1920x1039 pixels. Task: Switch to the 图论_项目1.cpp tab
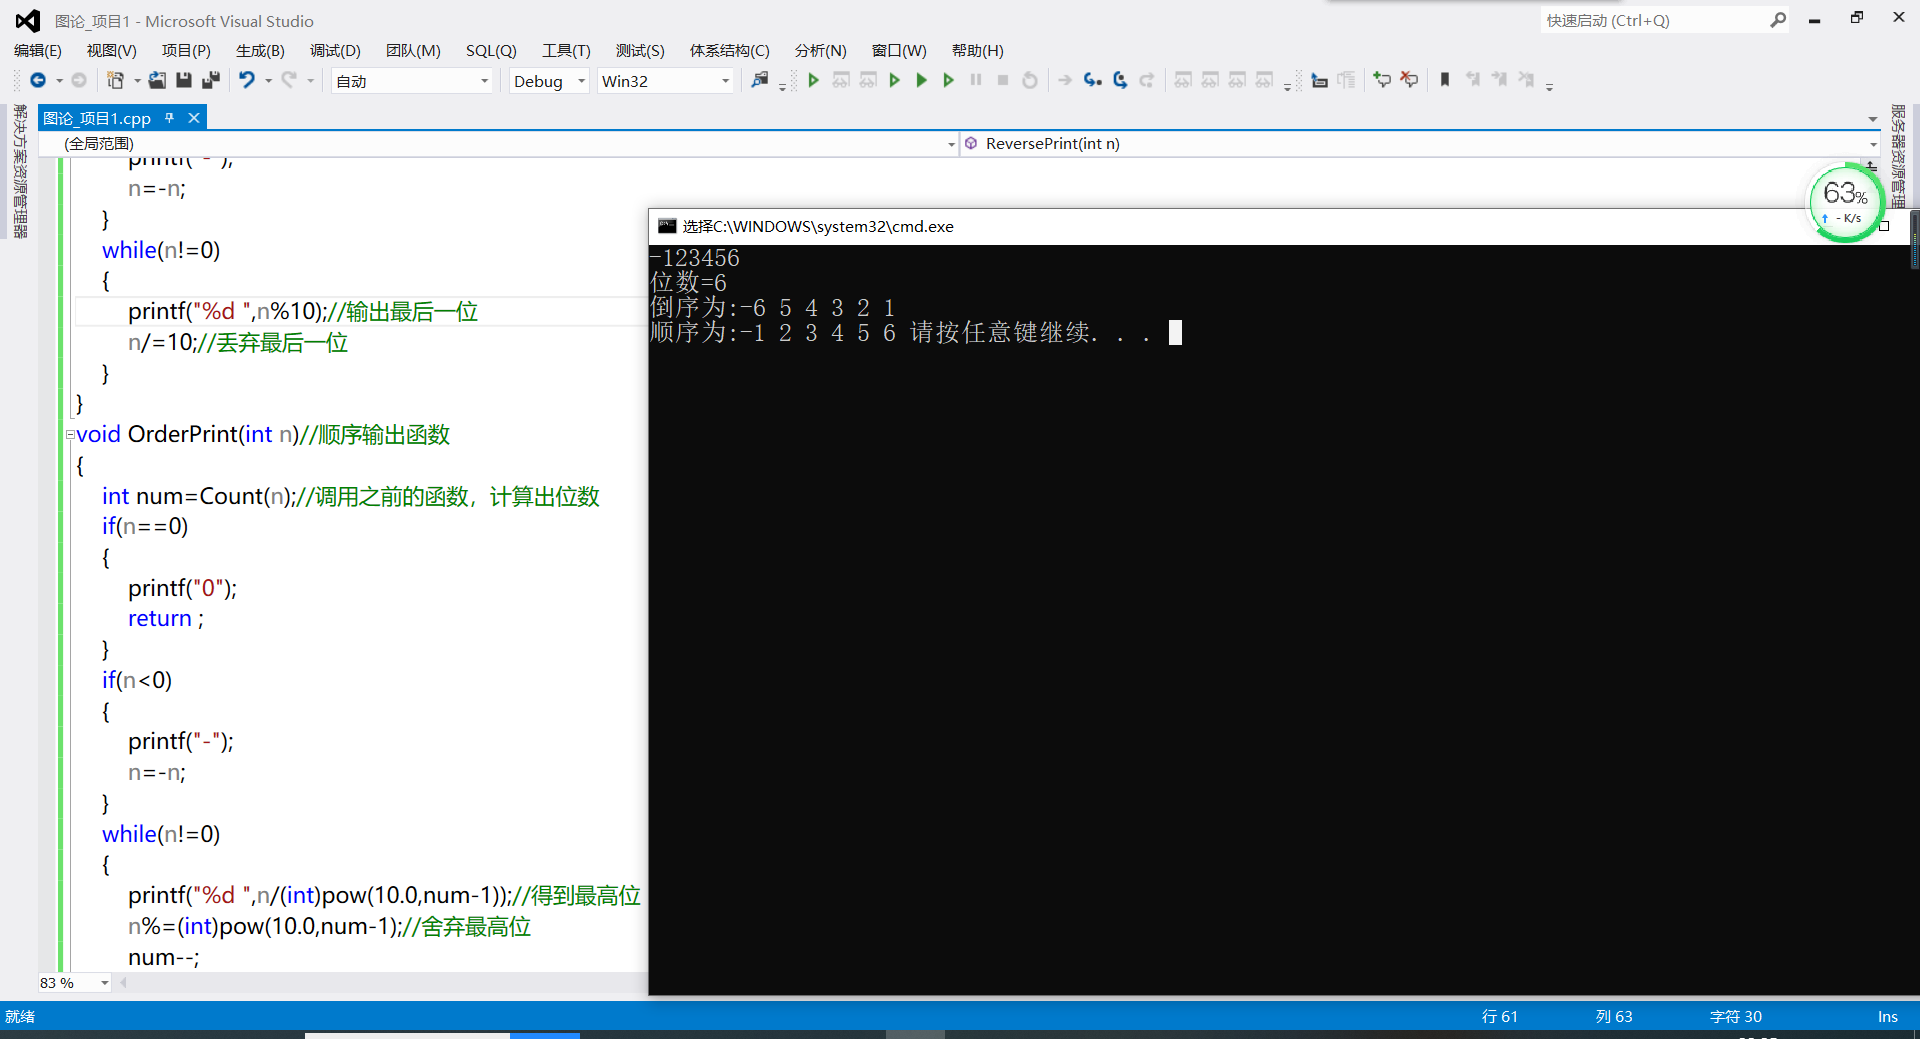tap(97, 118)
